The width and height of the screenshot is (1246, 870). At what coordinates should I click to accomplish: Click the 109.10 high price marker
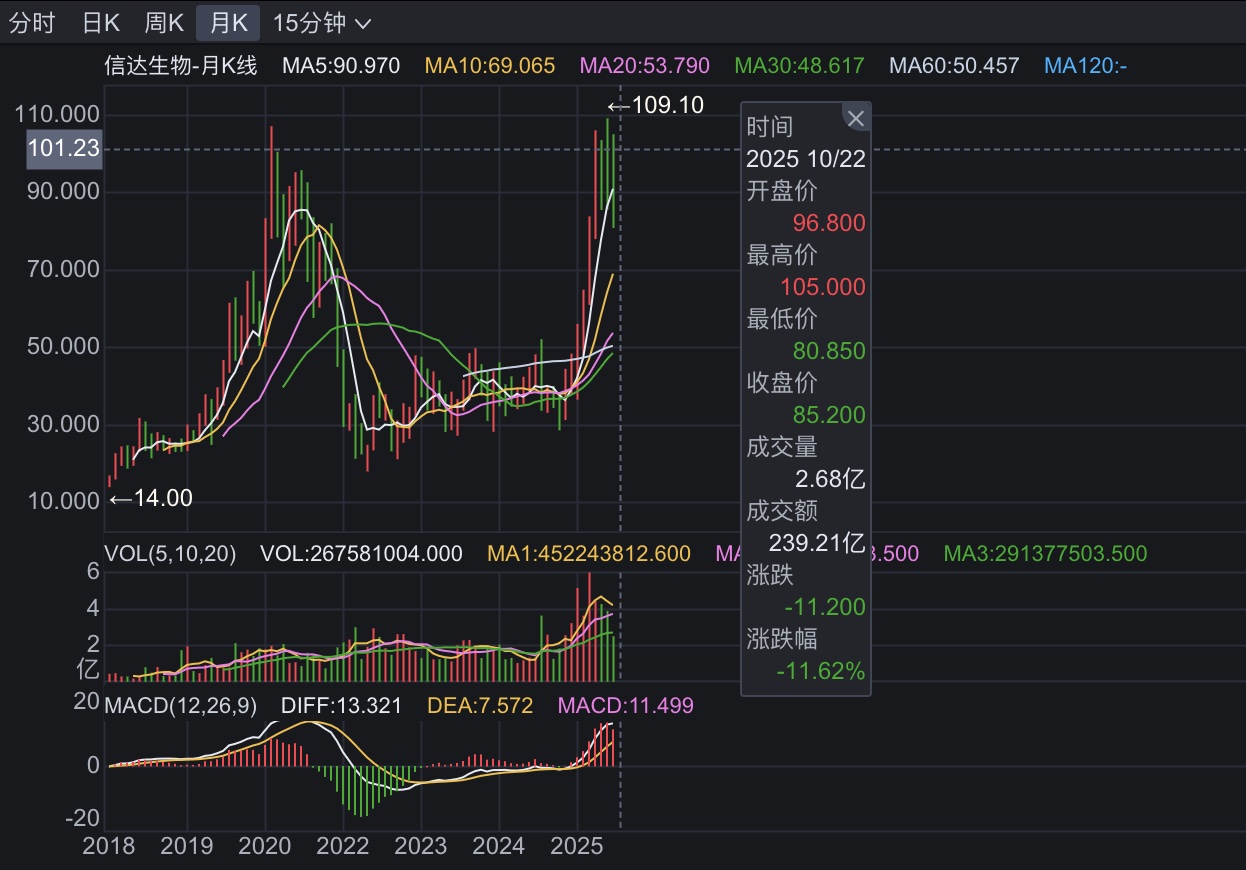tap(657, 105)
